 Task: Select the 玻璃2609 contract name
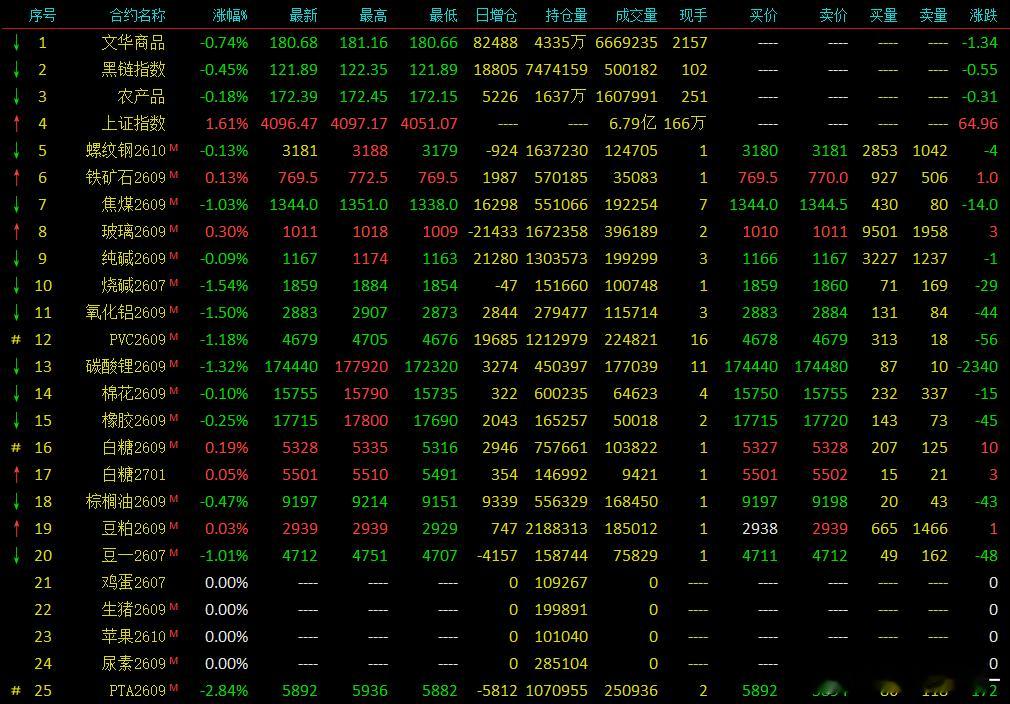tap(133, 232)
